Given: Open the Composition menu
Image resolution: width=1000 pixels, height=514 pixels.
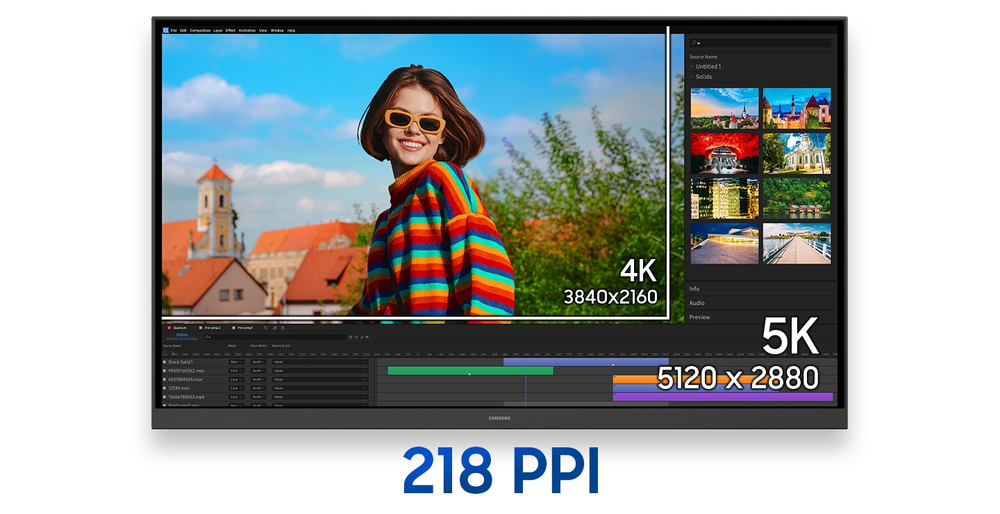Looking at the screenshot, I should click(200, 31).
